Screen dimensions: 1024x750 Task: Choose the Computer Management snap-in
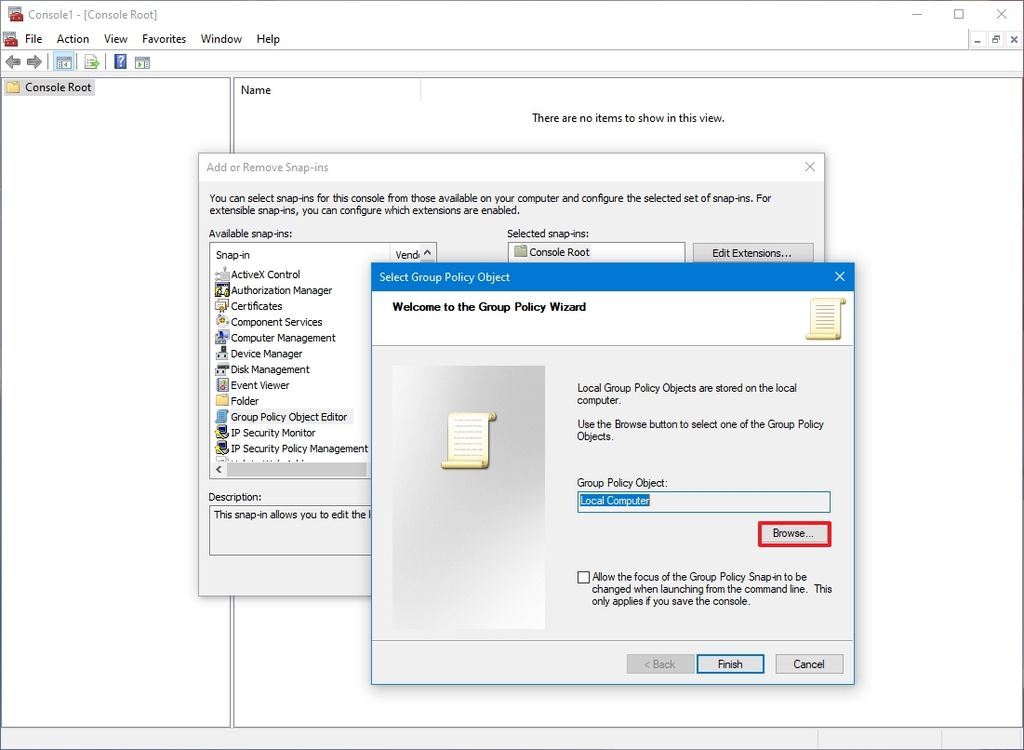[x=279, y=337]
